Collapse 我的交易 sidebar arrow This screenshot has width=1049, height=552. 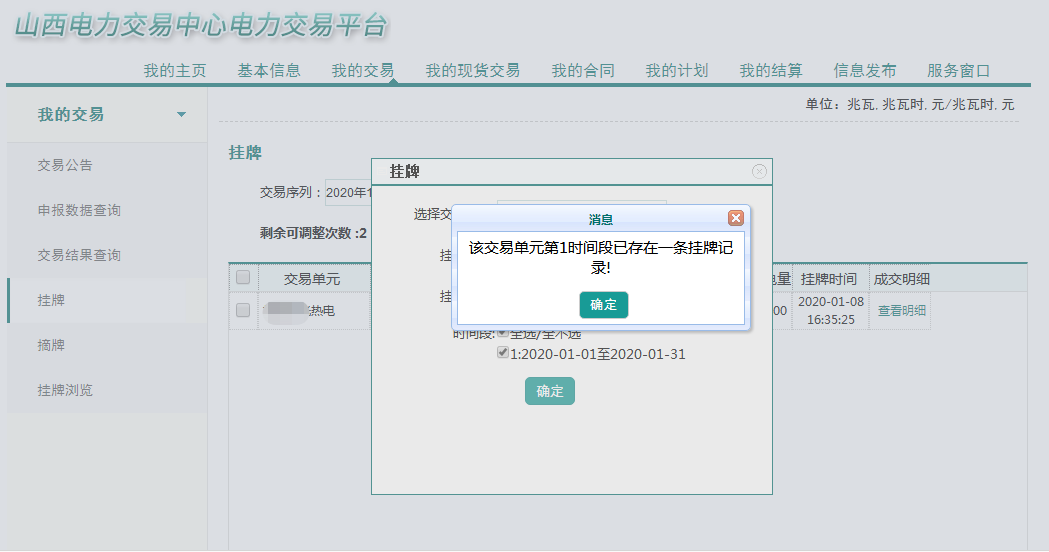pos(181,115)
